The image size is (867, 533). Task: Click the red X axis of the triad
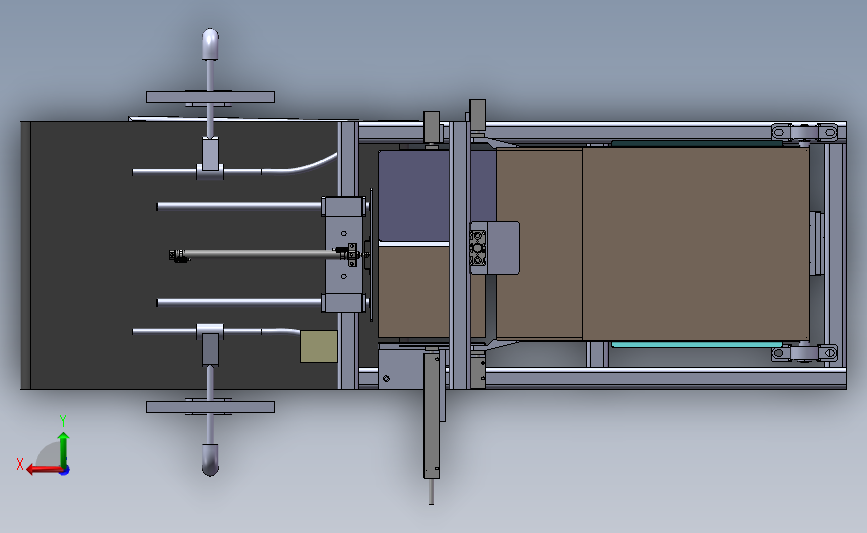(x=43, y=470)
